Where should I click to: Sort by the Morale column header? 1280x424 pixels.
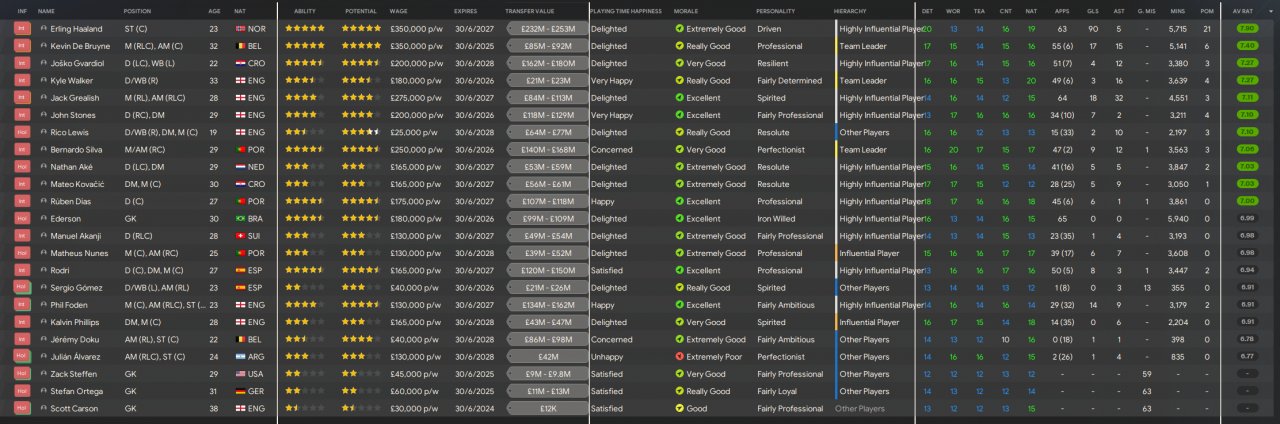tap(686, 11)
